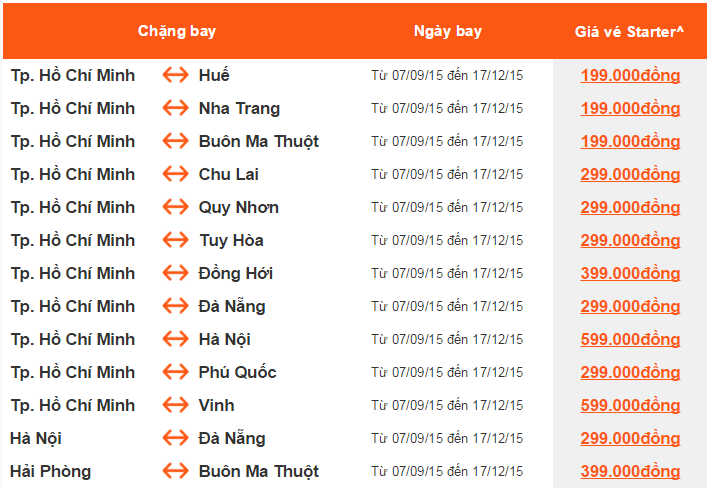Open the Phú Quốc 299.000đồng price link
This screenshot has width=708, height=488.
pos(630,372)
